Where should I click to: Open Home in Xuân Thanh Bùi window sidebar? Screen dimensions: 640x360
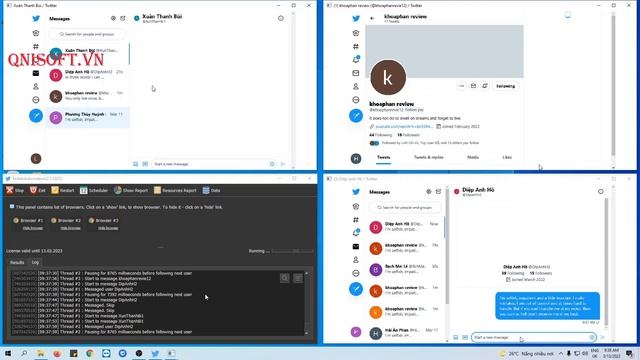(x=36, y=33)
